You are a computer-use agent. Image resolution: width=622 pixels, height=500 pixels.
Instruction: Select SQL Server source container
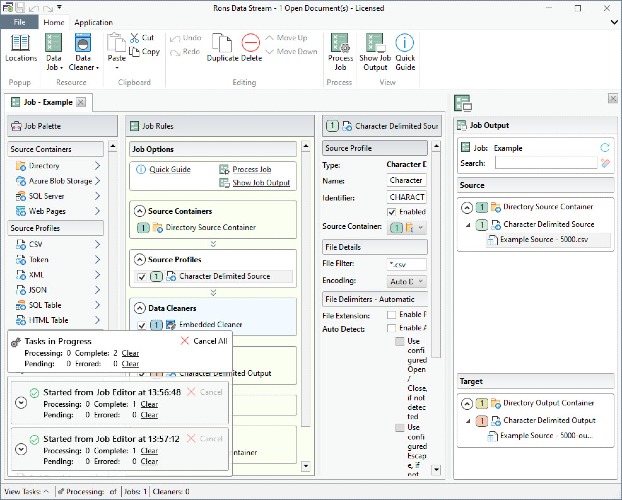58,196
